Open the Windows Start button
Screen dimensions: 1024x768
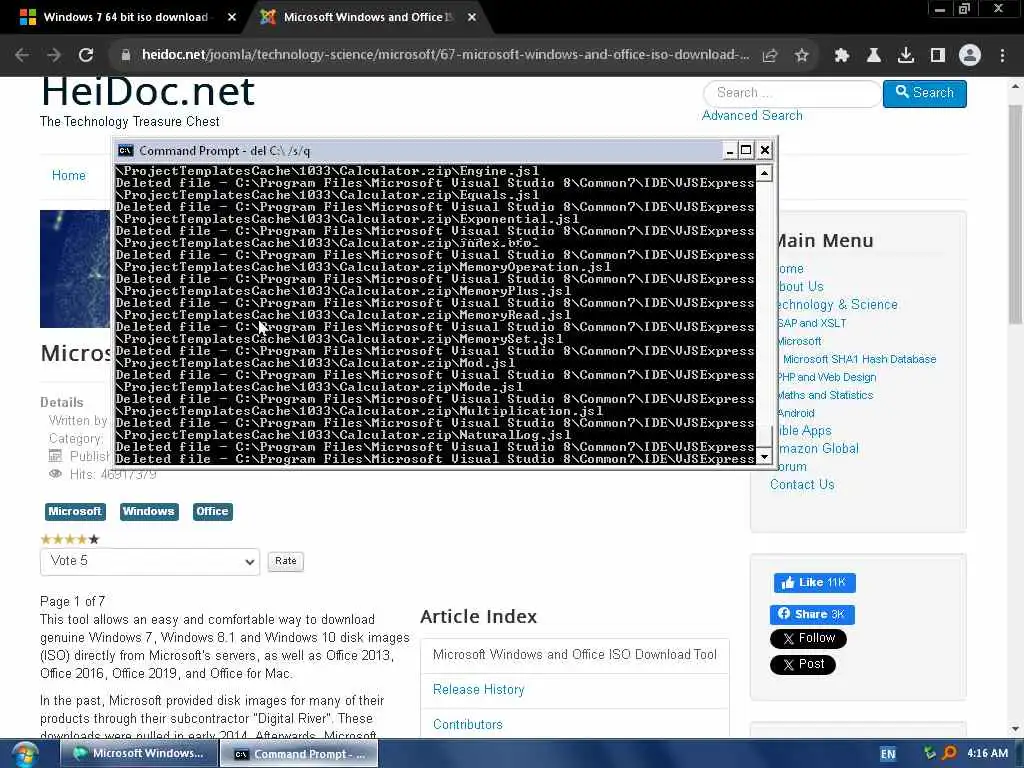coord(25,754)
